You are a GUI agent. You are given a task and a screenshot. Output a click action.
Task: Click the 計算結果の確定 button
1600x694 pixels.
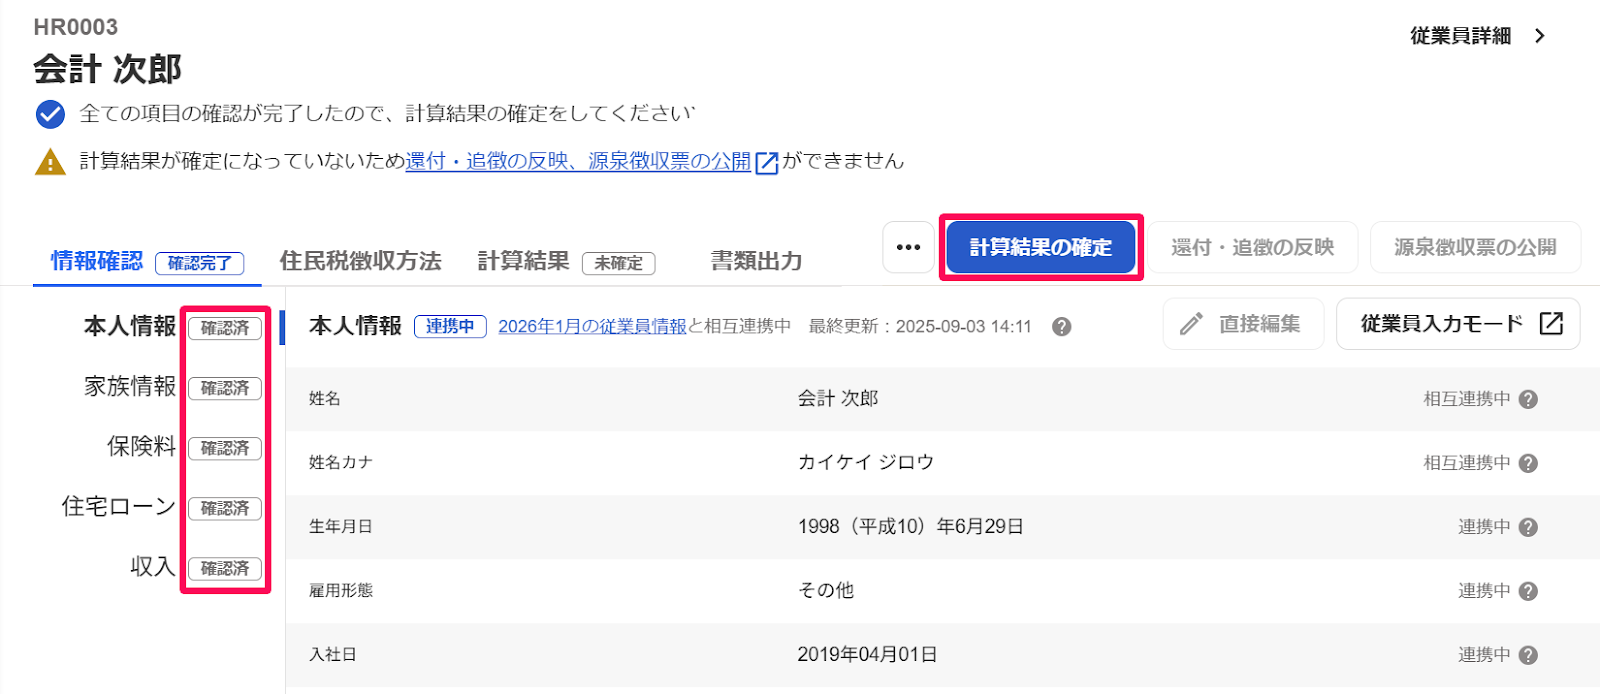pyautogui.click(x=1041, y=247)
